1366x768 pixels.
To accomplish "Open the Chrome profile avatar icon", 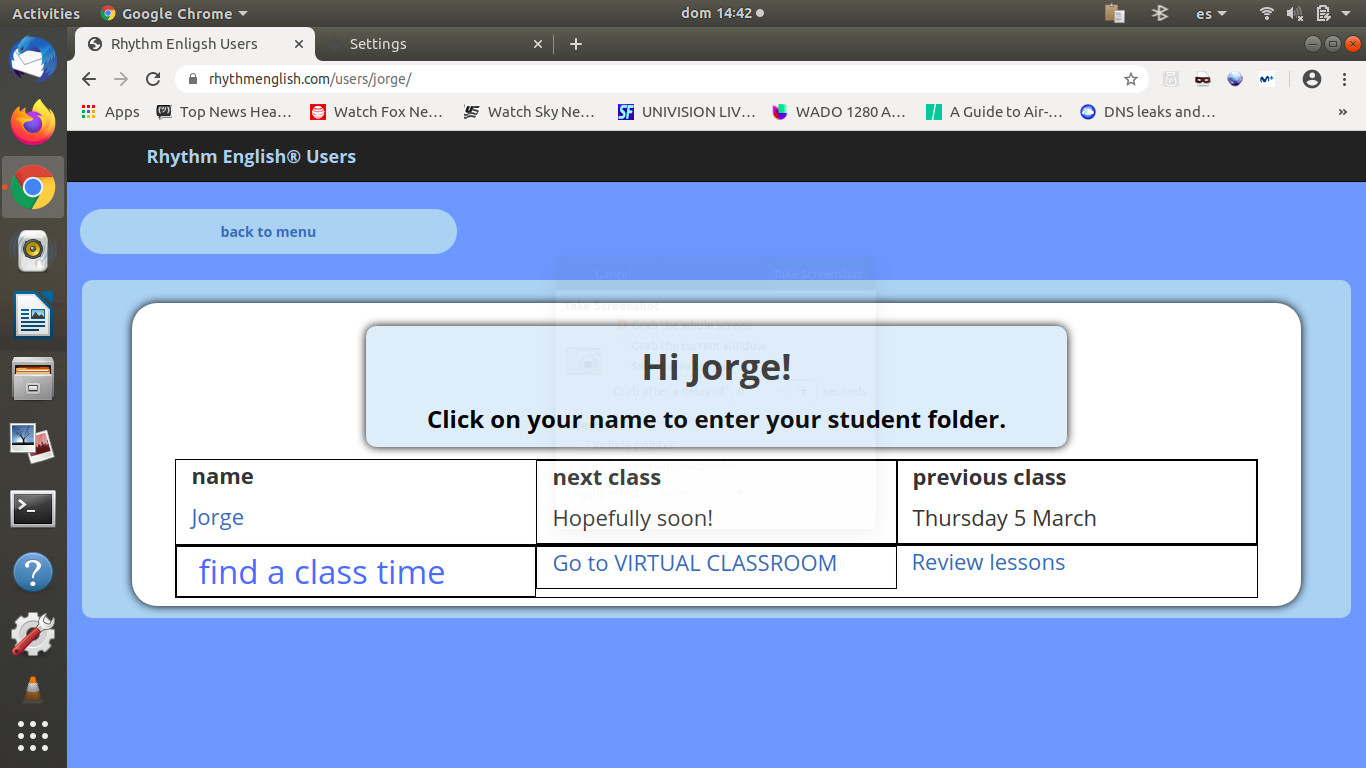I will pos(1312,79).
